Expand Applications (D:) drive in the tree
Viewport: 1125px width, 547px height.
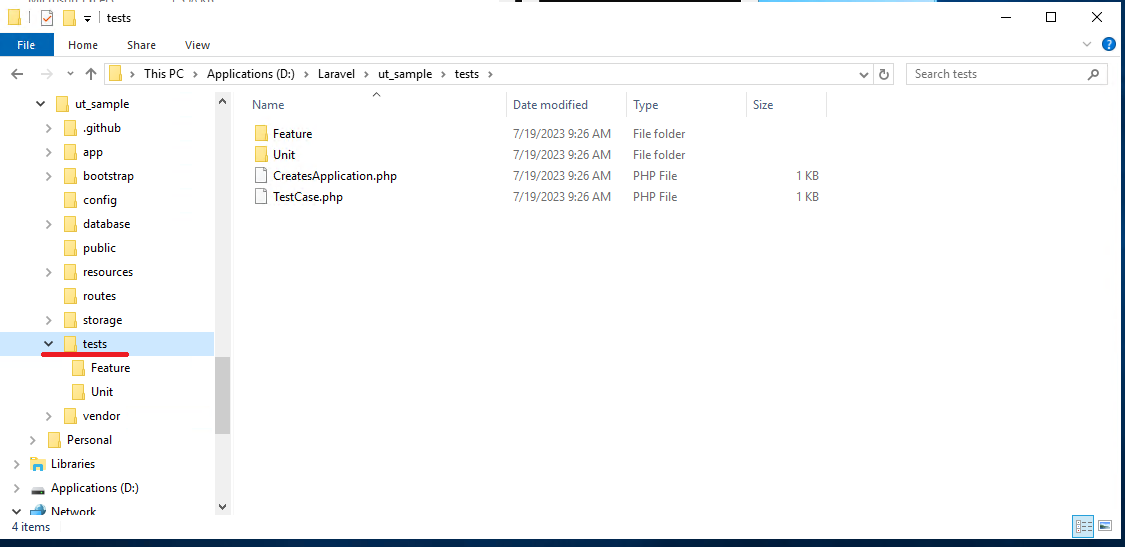17,488
